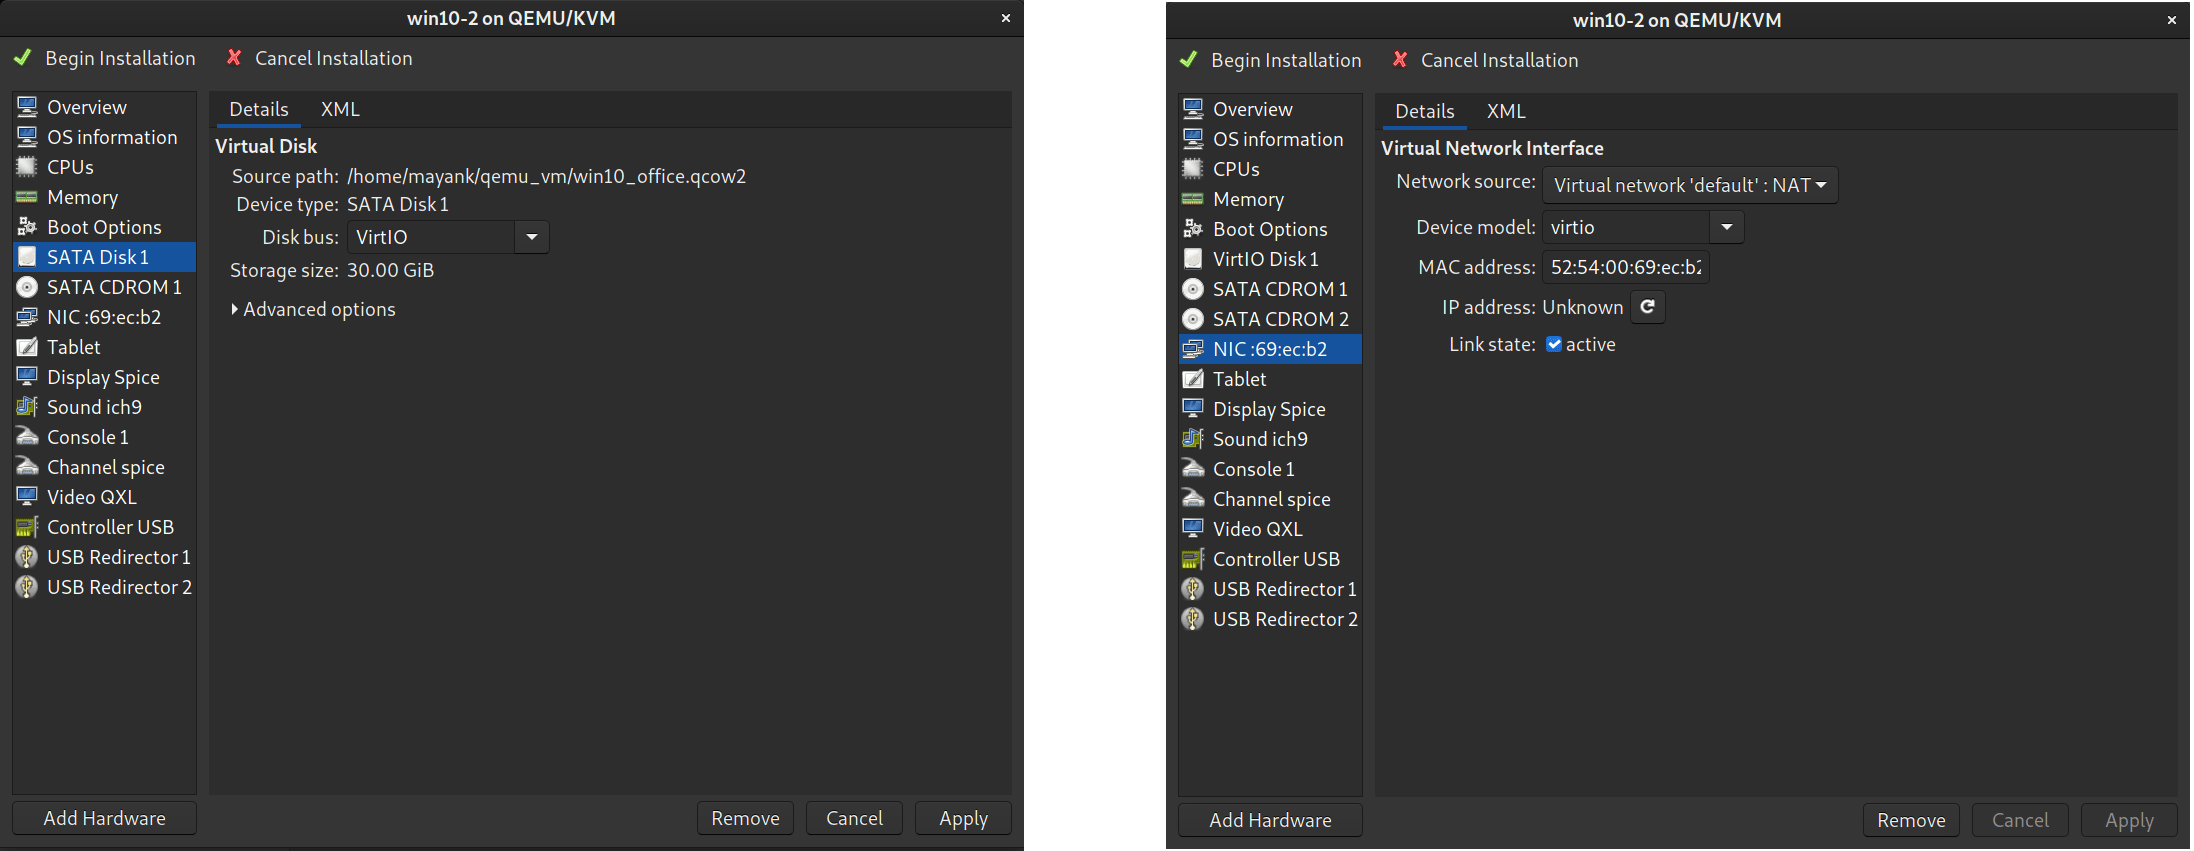Click Console 1 icon in left window

[x=27, y=437]
